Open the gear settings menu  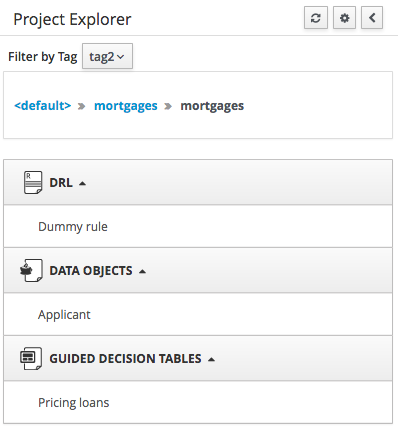click(x=344, y=18)
